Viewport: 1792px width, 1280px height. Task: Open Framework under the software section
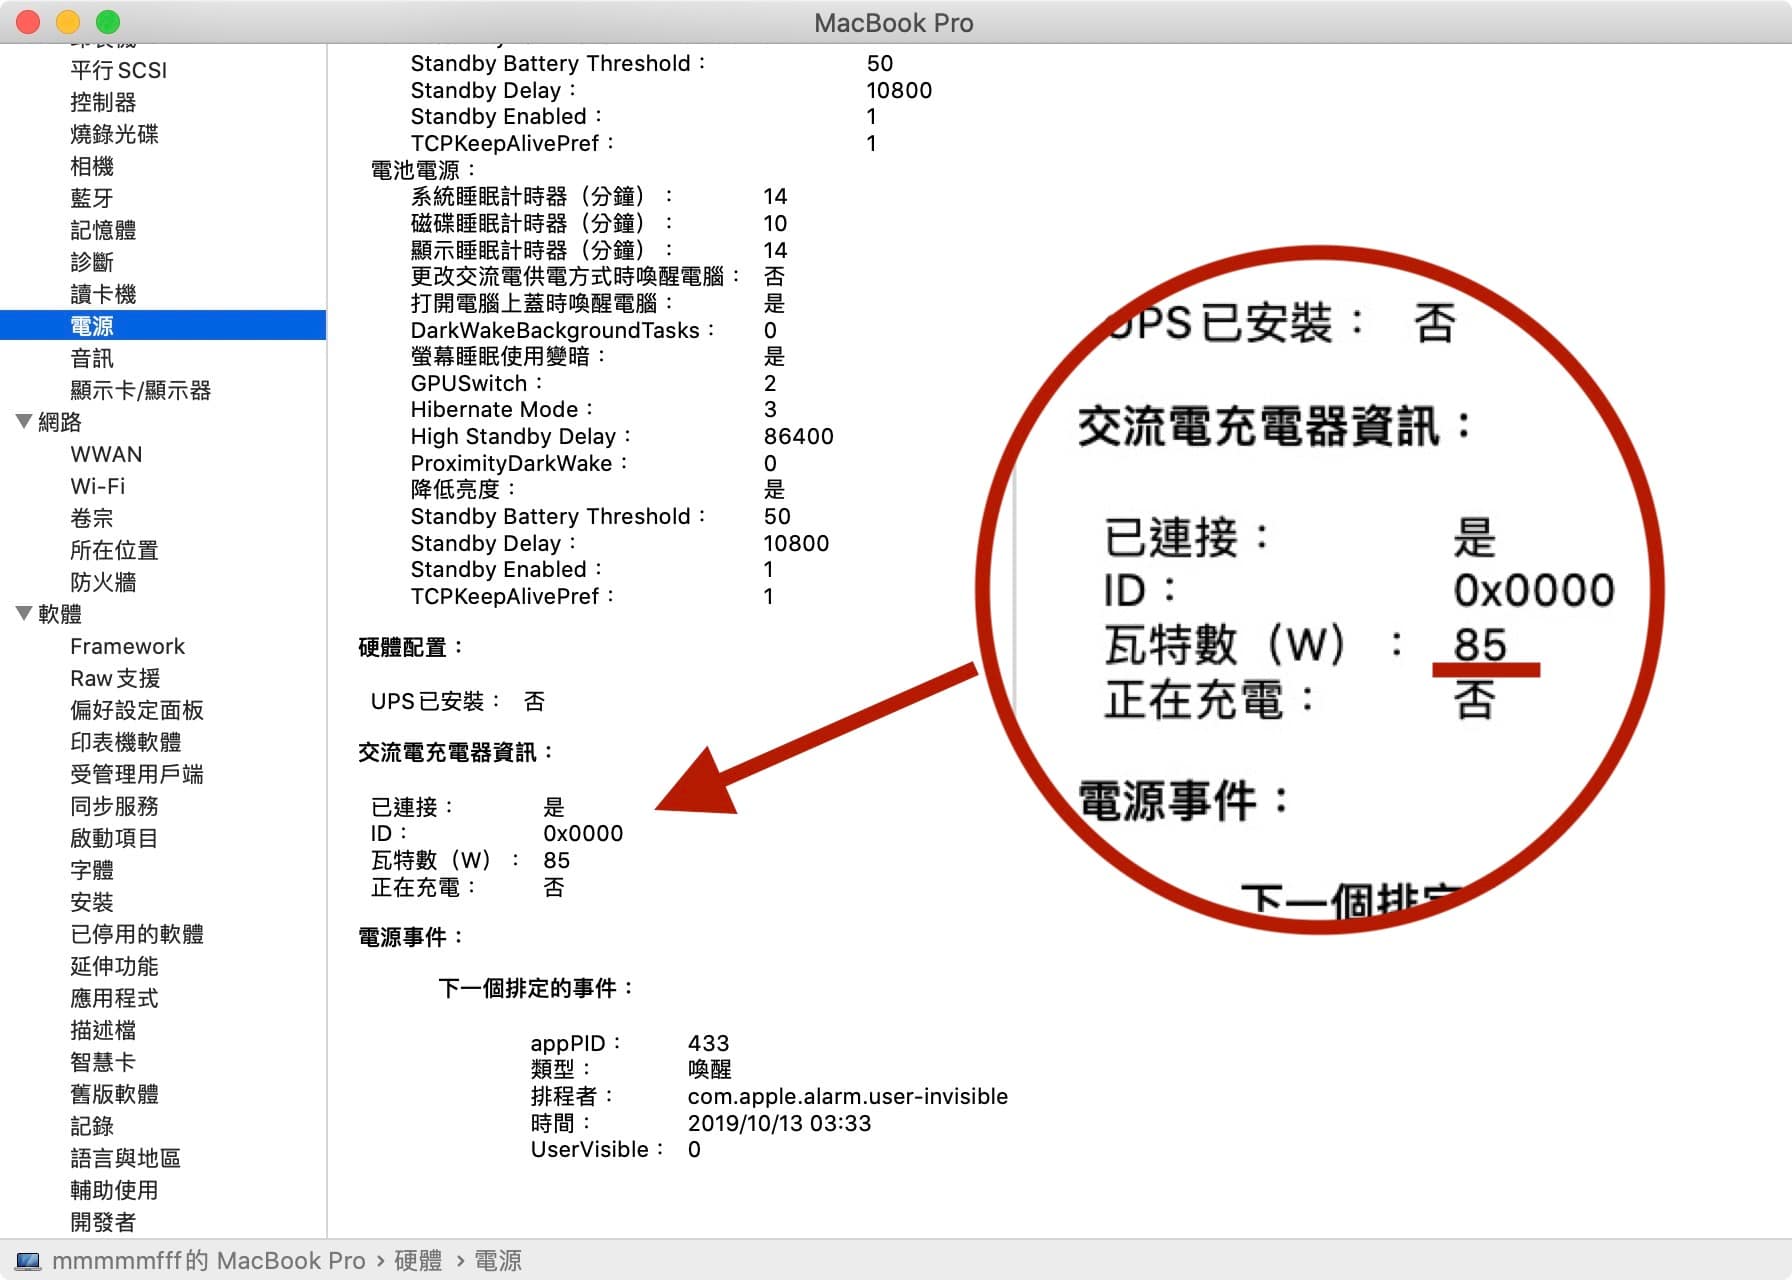(127, 646)
